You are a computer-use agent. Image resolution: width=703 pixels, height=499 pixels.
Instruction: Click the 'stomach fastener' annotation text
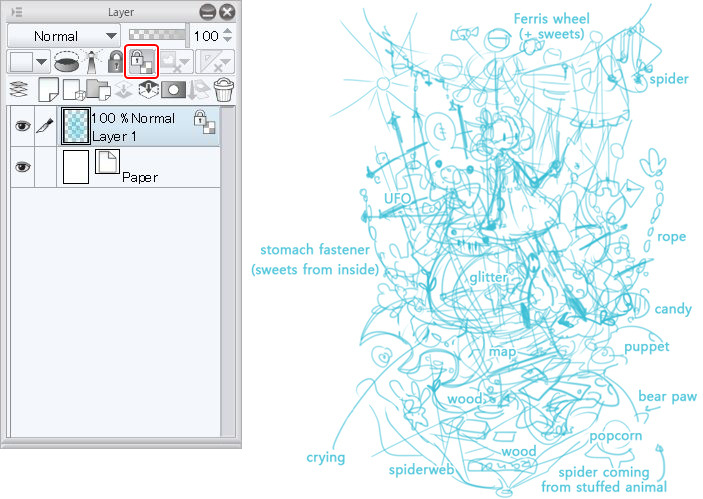[x=315, y=249]
